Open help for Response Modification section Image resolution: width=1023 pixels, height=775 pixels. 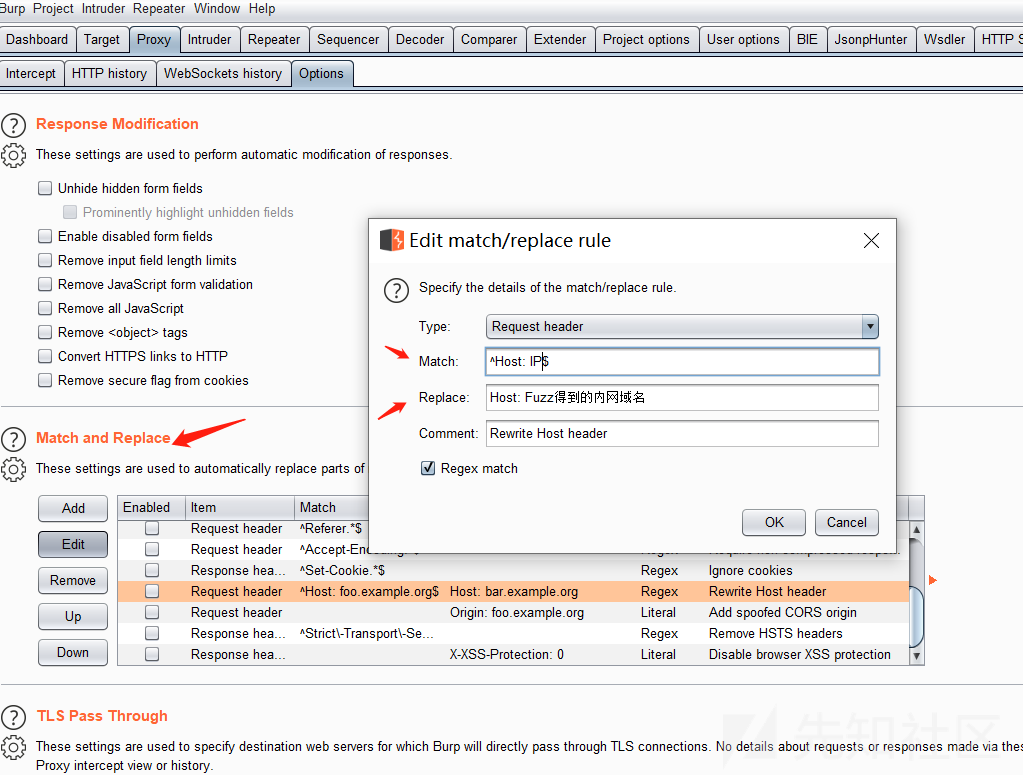[14, 125]
